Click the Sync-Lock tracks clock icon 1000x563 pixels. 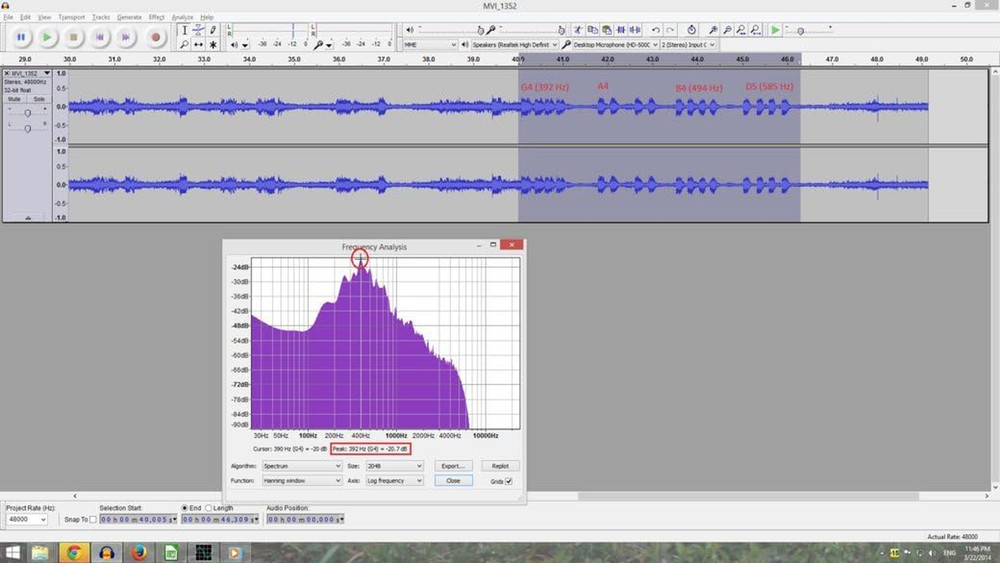(691, 30)
